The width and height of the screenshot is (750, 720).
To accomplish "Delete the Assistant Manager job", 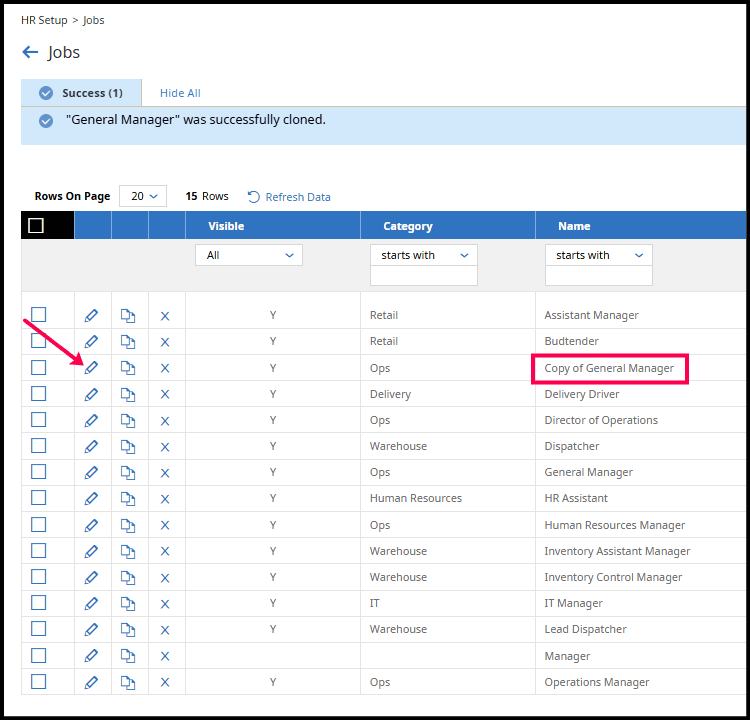I will (x=165, y=316).
